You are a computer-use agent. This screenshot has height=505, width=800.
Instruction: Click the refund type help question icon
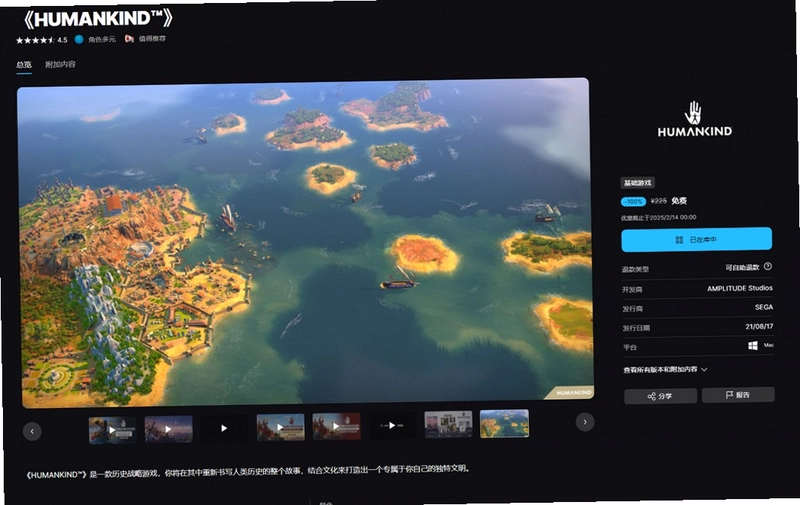pos(768,266)
